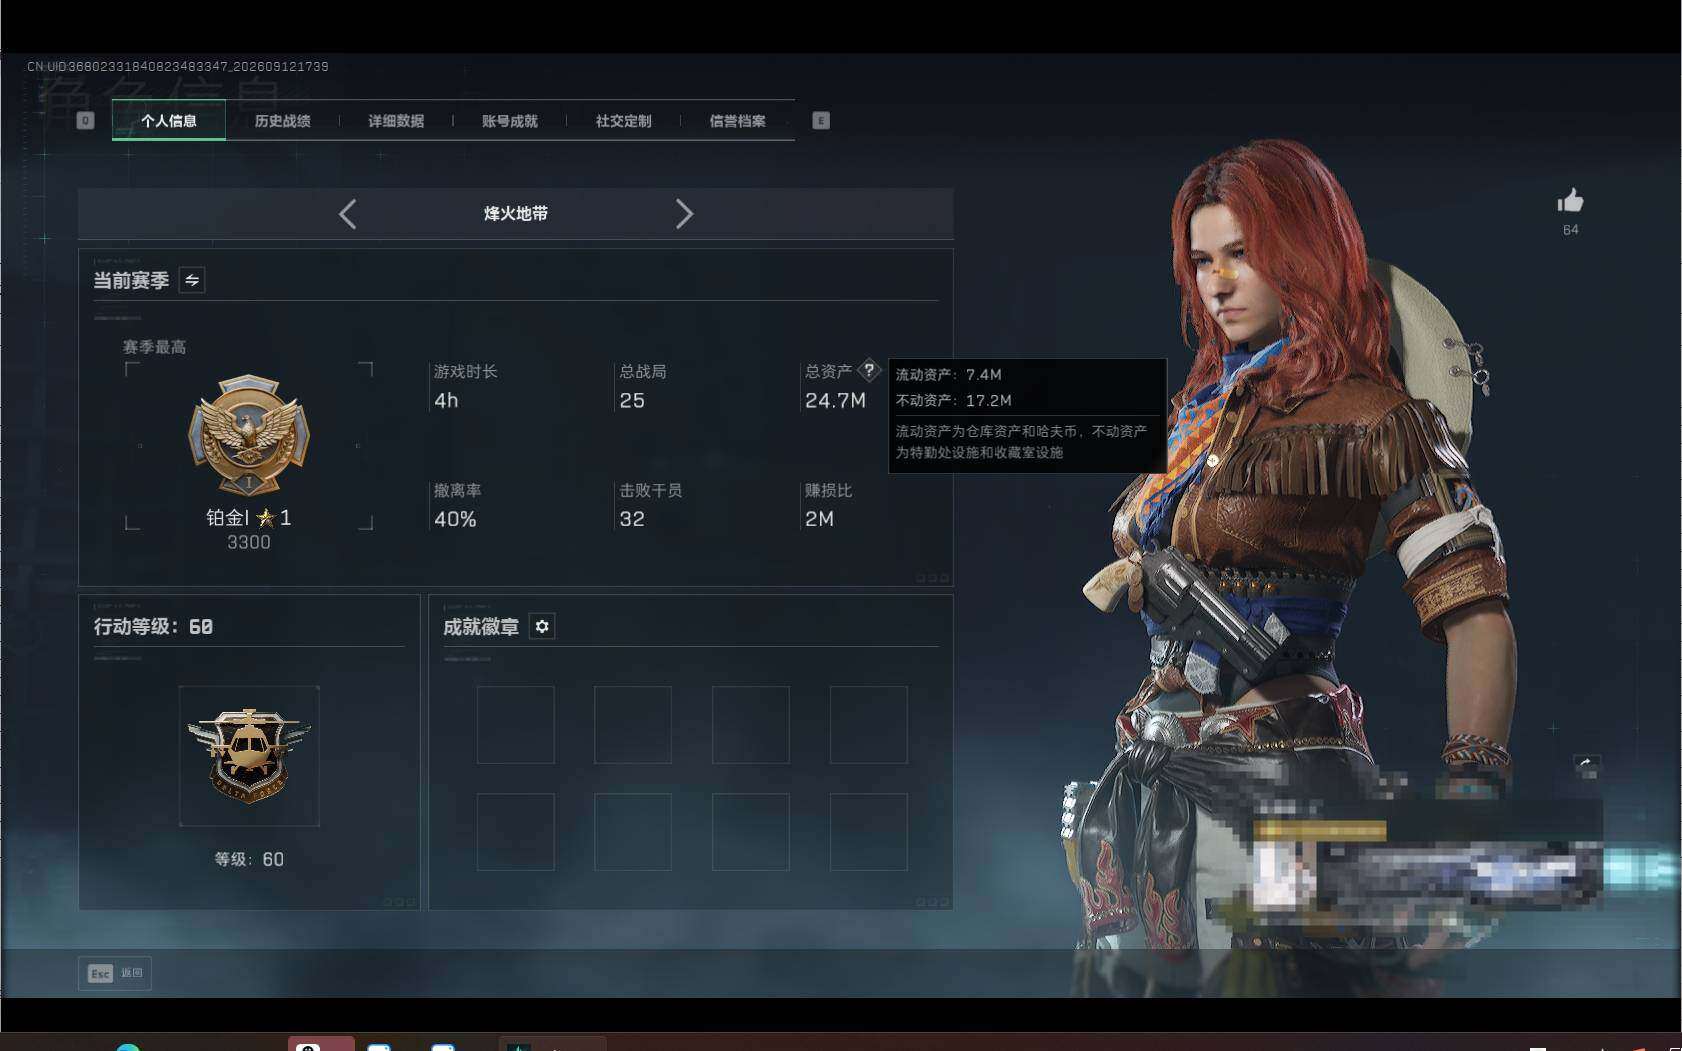
Task: Click the question mark beside 总资产
Action: 869,370
